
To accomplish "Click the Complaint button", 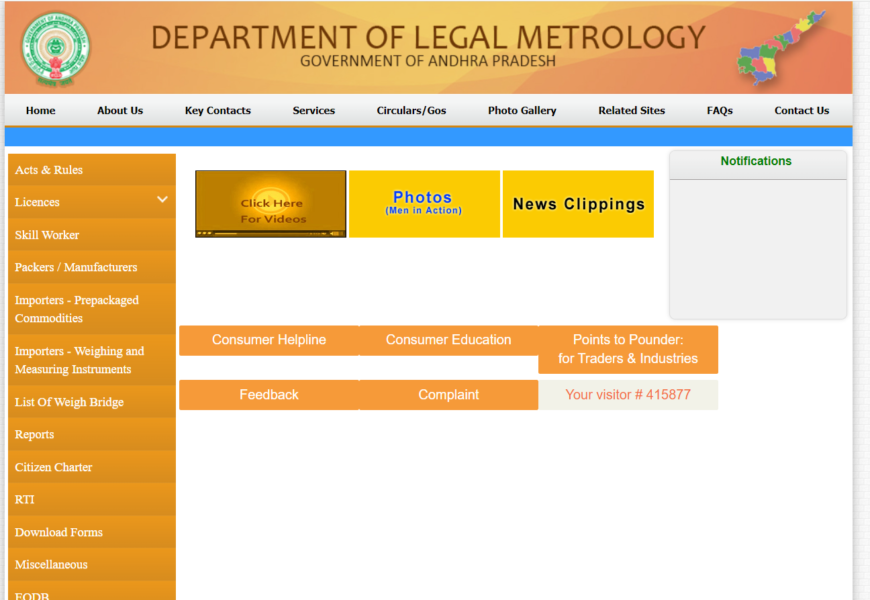I will (448, 395).
